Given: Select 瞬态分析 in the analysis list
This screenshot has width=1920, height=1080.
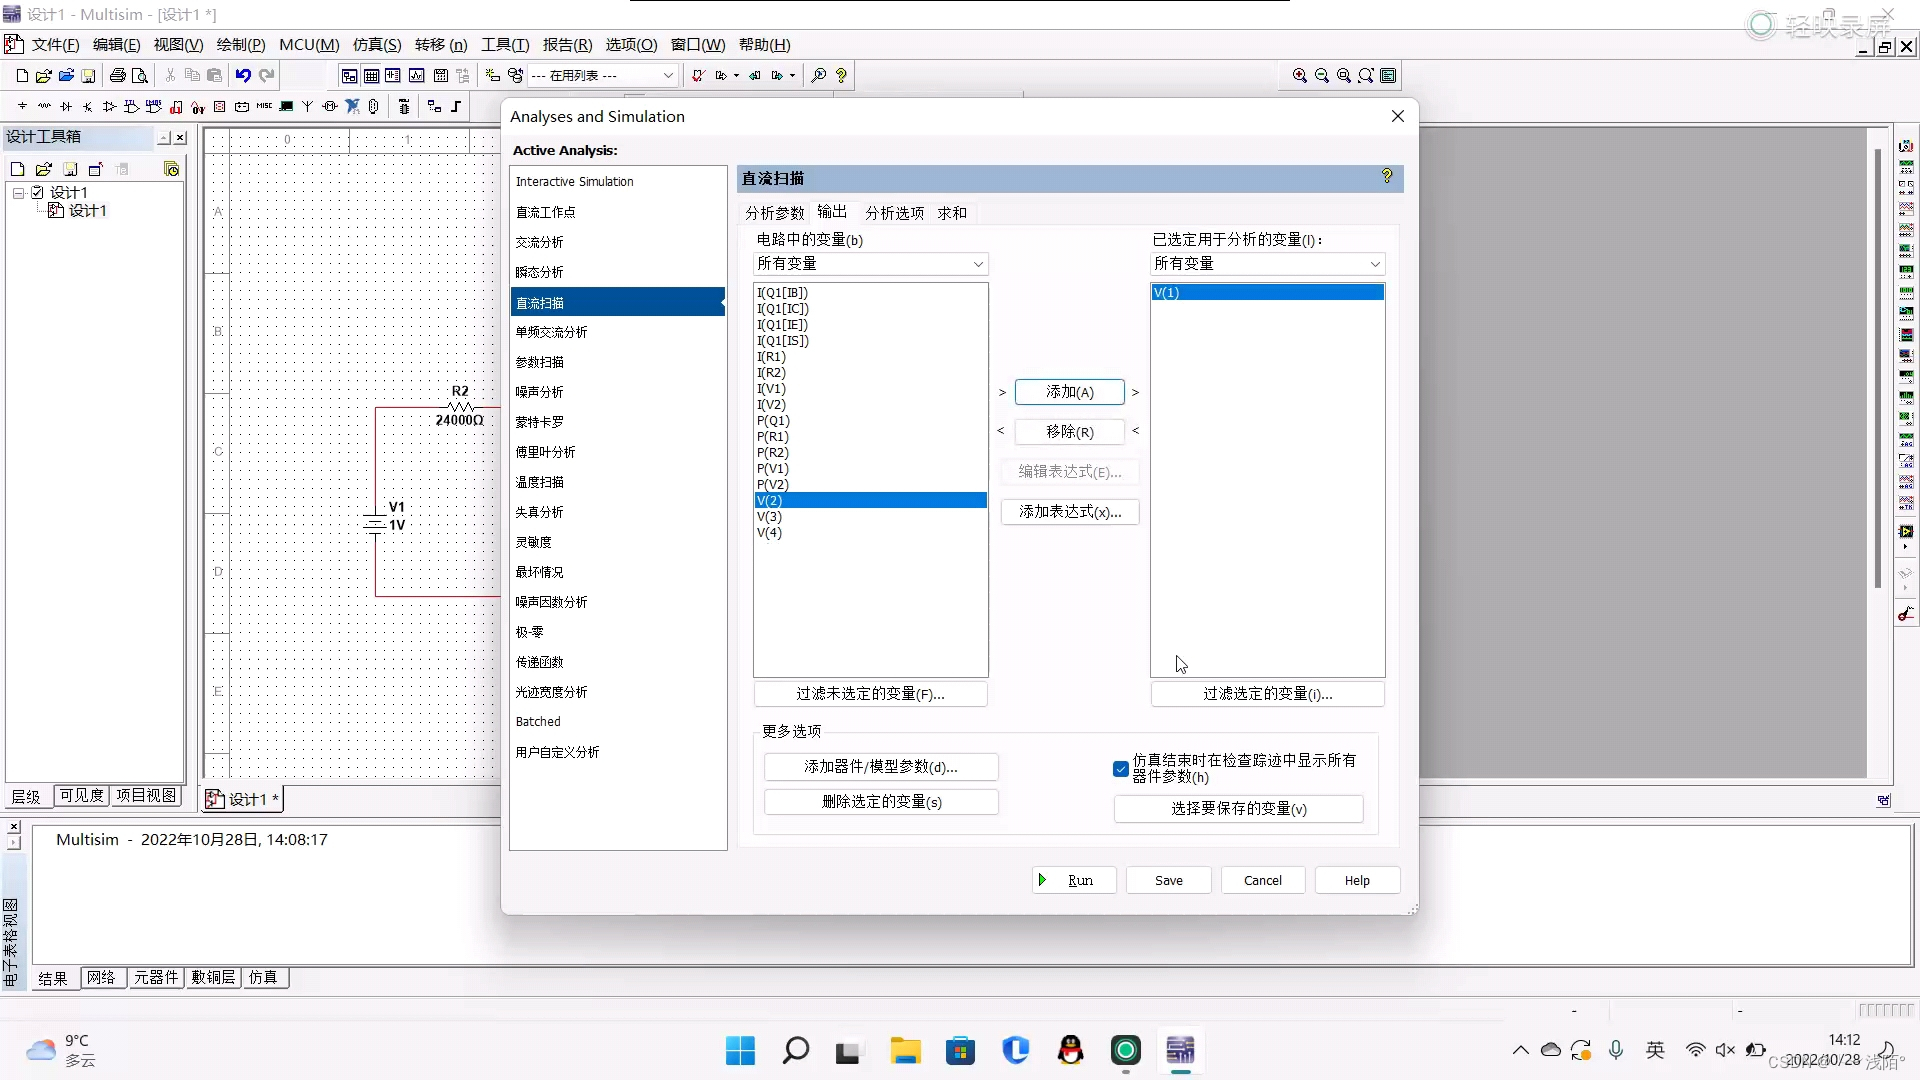Looking at the screenshot, I should pyautogui.click(x=540, y=272).
